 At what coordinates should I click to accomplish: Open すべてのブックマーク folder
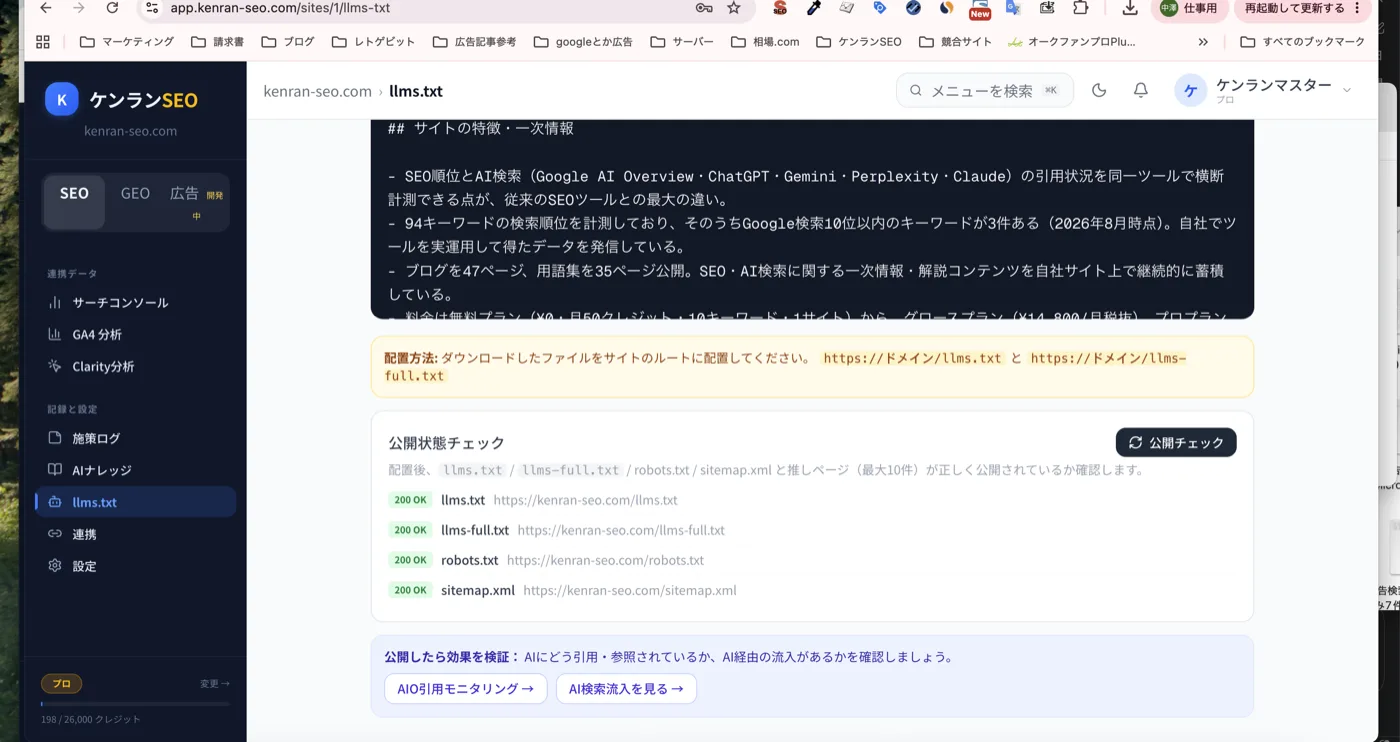(x=1302, y=42)
